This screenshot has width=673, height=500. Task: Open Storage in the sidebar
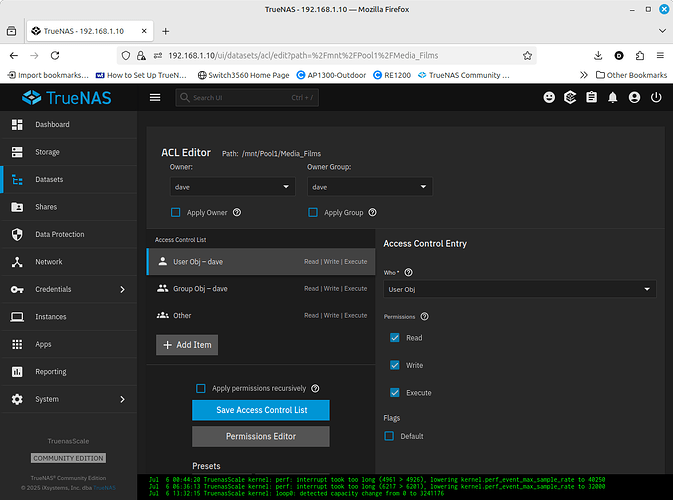[x=69, y=152]
